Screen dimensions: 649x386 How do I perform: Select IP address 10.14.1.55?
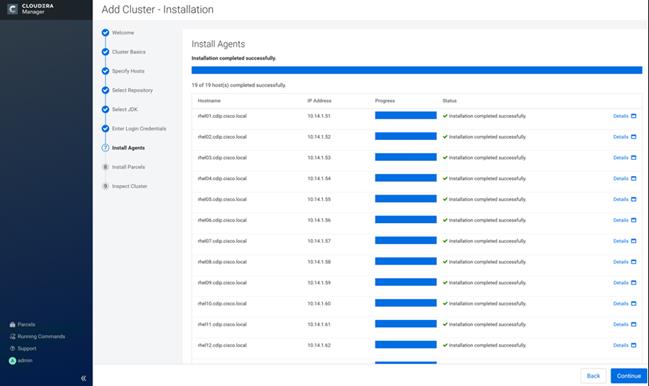pyautogui.click(x=319, y=199)
